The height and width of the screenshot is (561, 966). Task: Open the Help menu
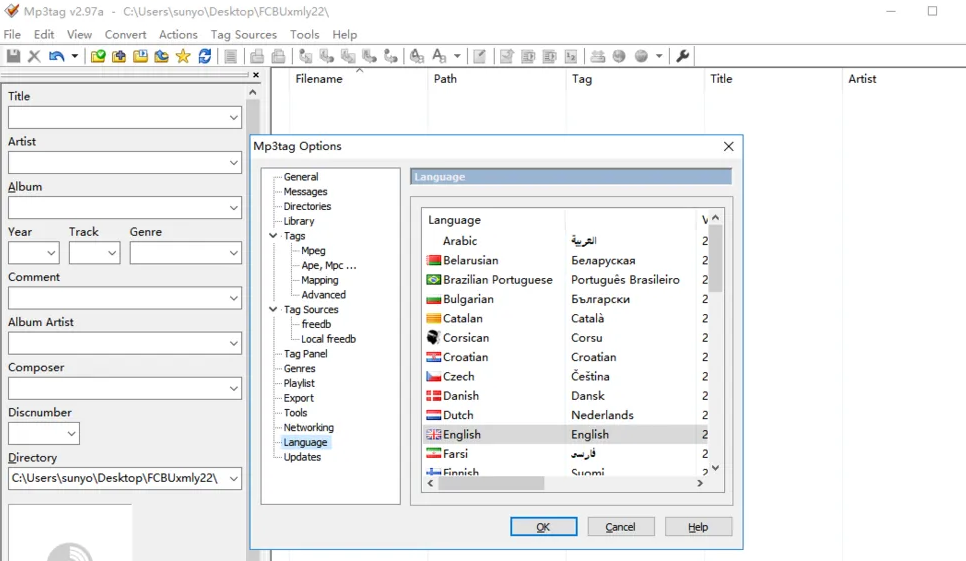(x=344, y=34)
